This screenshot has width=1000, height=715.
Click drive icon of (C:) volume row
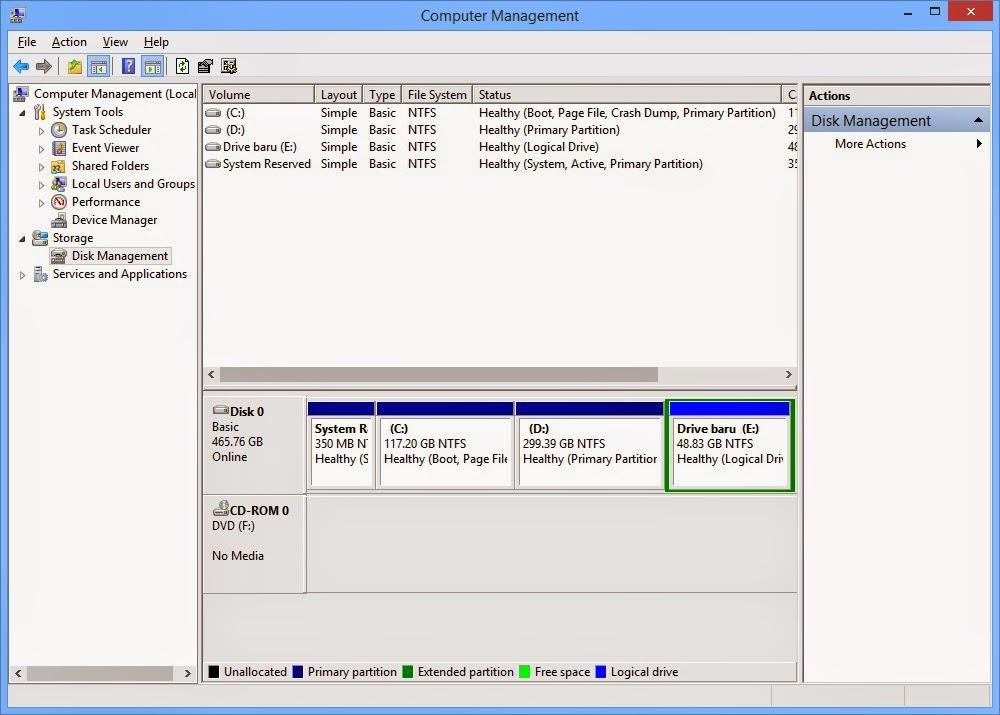point(213,113)
